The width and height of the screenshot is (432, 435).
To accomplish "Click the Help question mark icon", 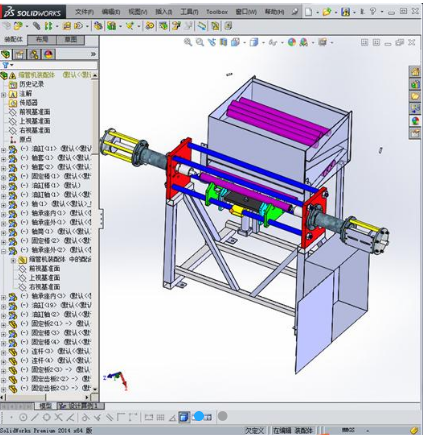I will pos(373,12).
